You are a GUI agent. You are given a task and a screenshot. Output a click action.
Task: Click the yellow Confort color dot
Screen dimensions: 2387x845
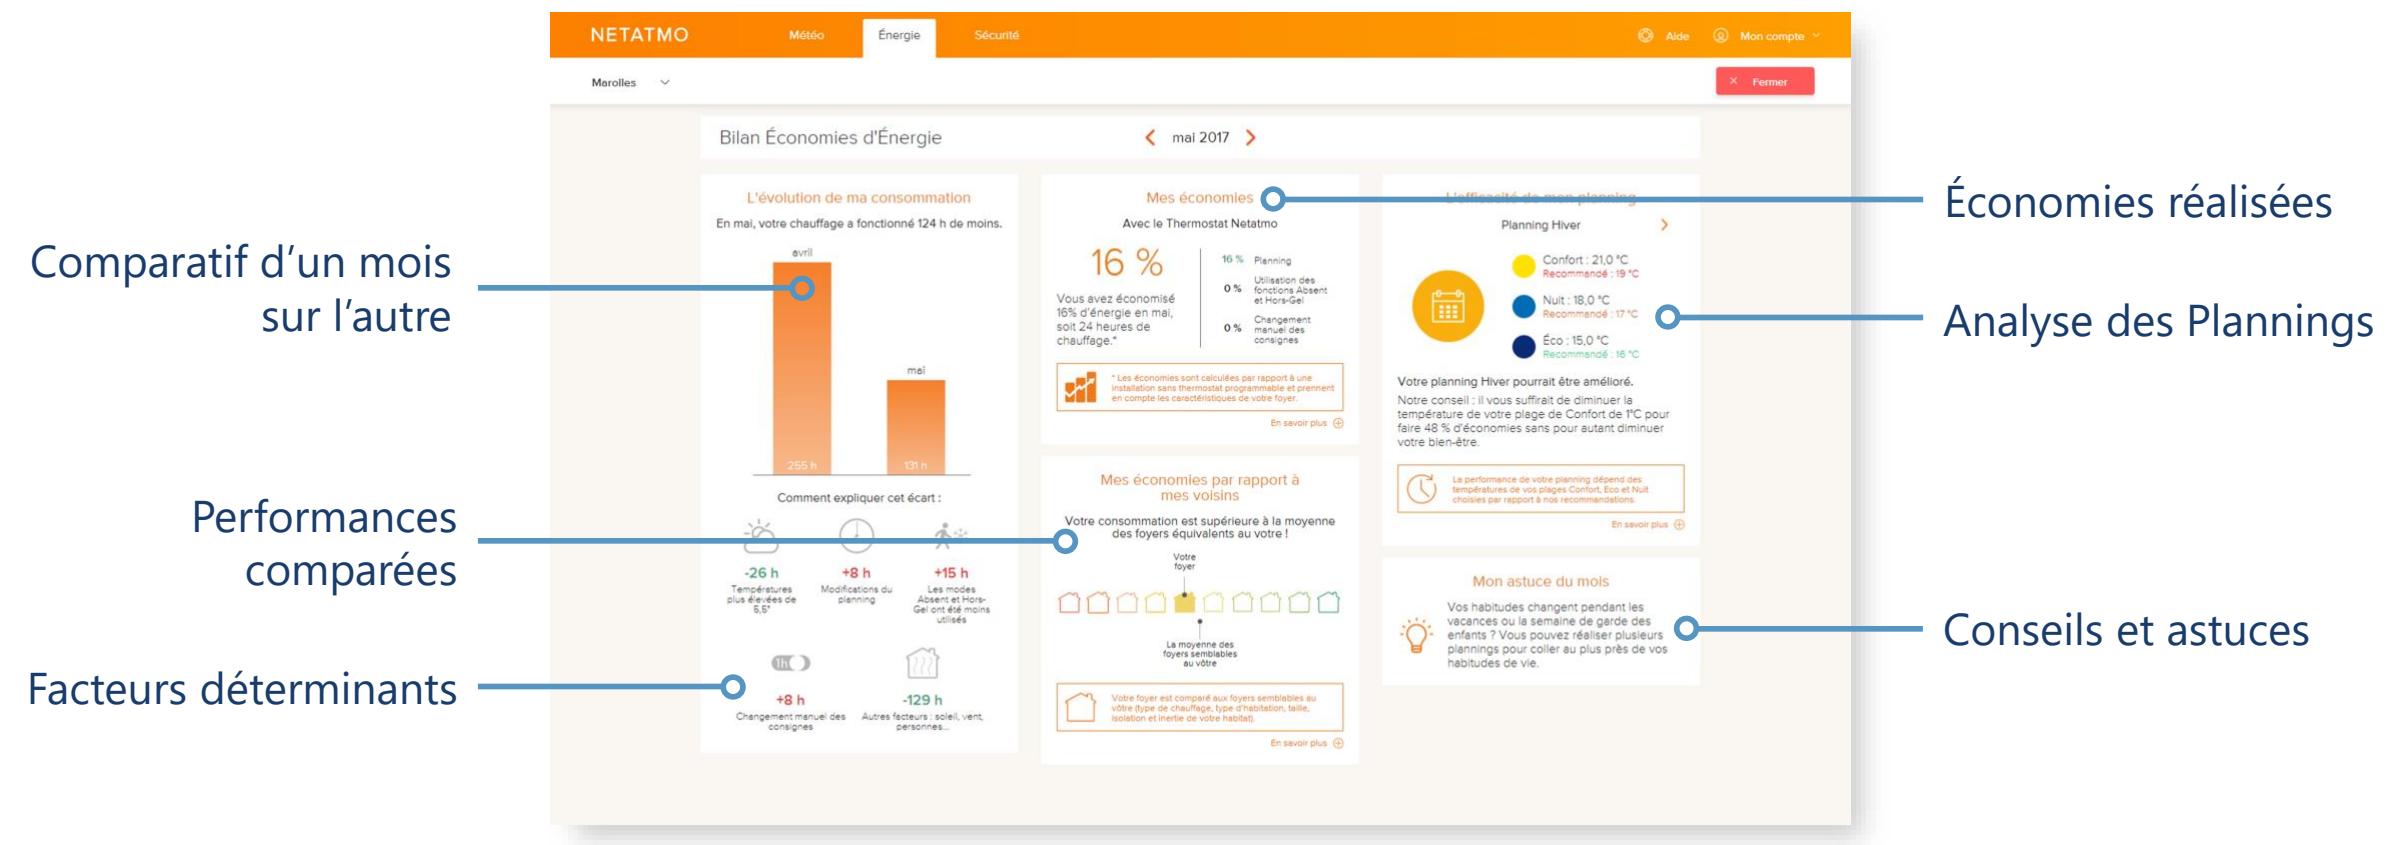(x=1523, y=266)
